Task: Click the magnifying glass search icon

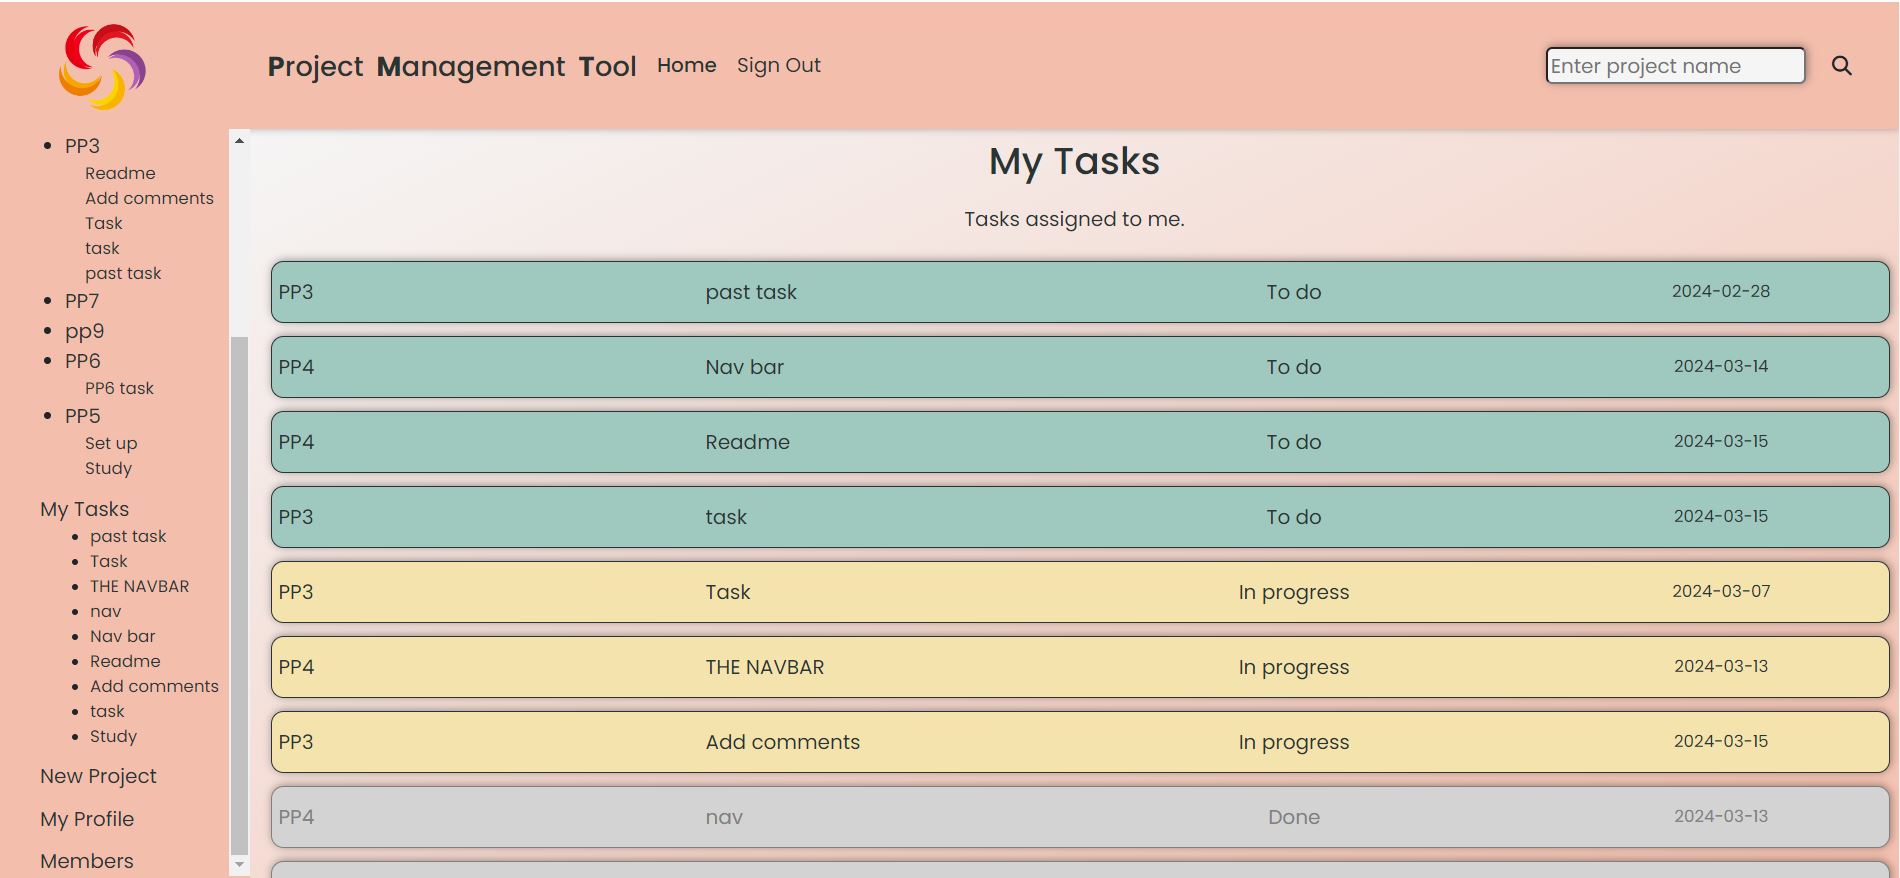Action: [x=1841, y=66]
